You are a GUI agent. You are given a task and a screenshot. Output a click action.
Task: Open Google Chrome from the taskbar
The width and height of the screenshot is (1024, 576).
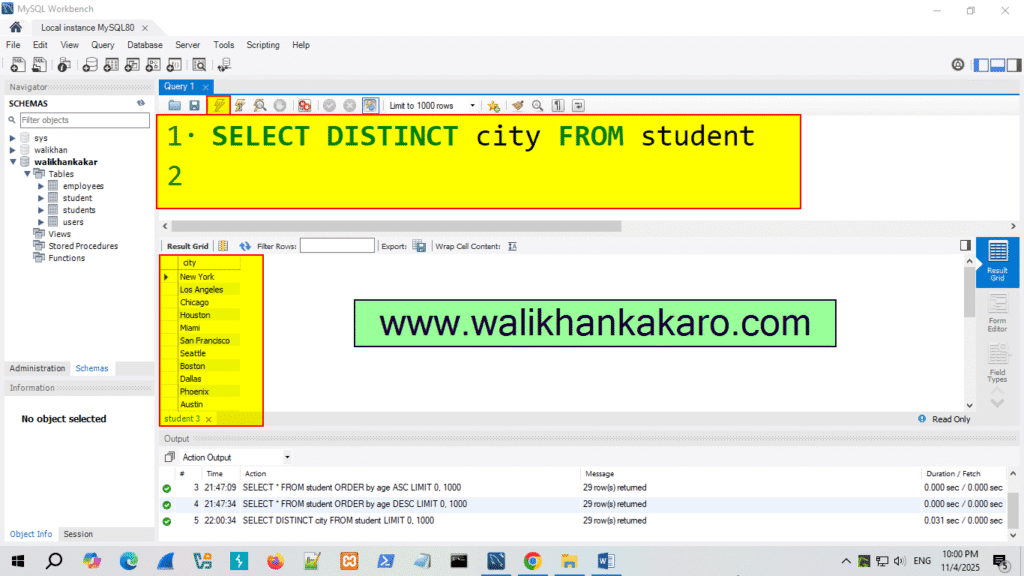(532, 561)
